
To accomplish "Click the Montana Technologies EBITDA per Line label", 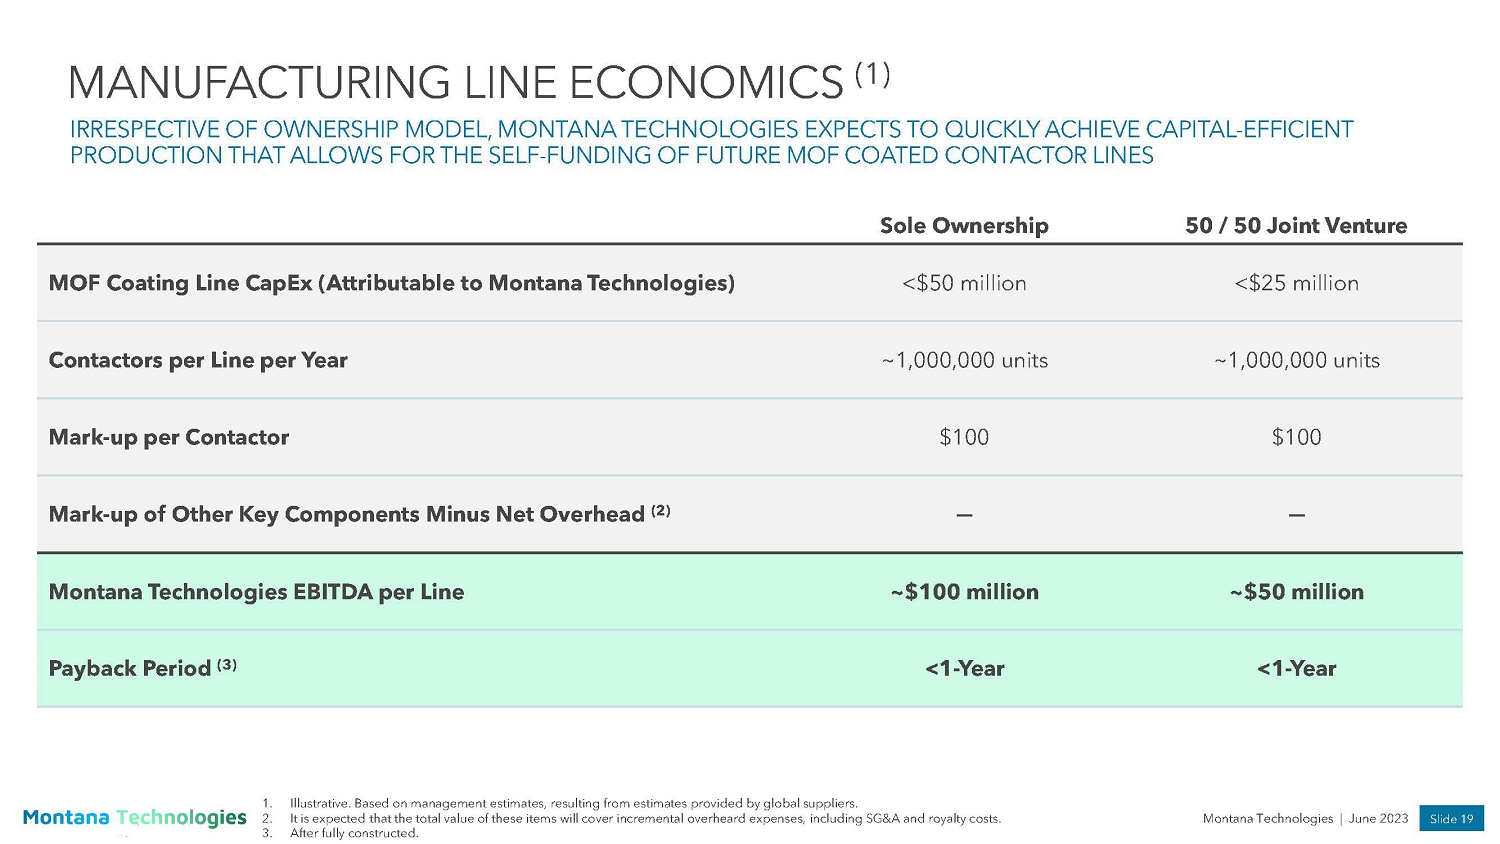I will click(256, 592).
